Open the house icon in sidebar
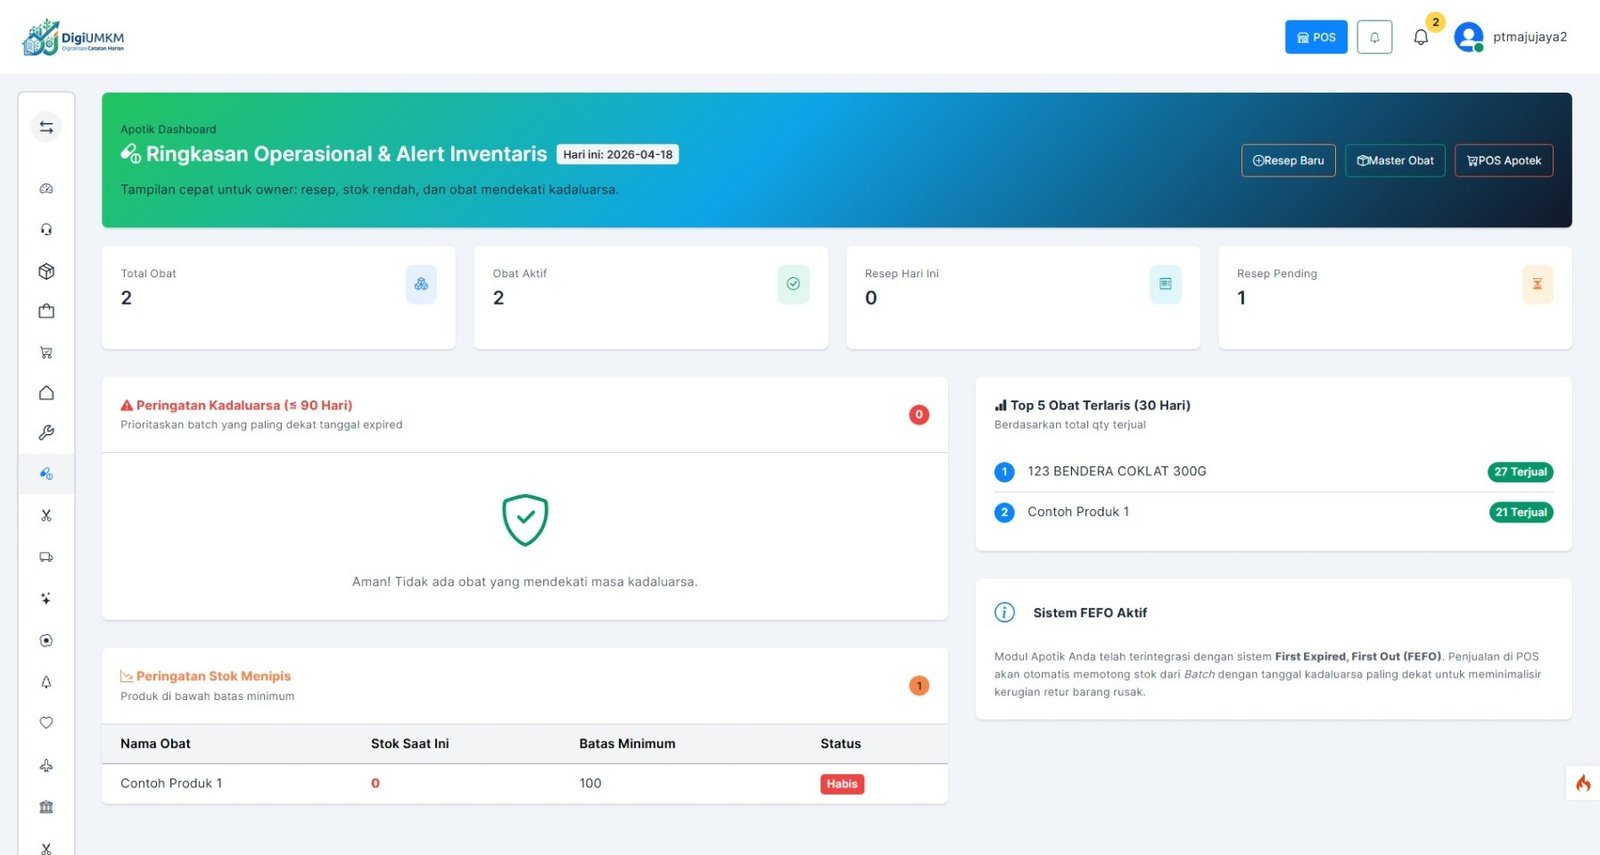Image resolution: width=1600 pixels, height=855 pixels. [46, 393]
